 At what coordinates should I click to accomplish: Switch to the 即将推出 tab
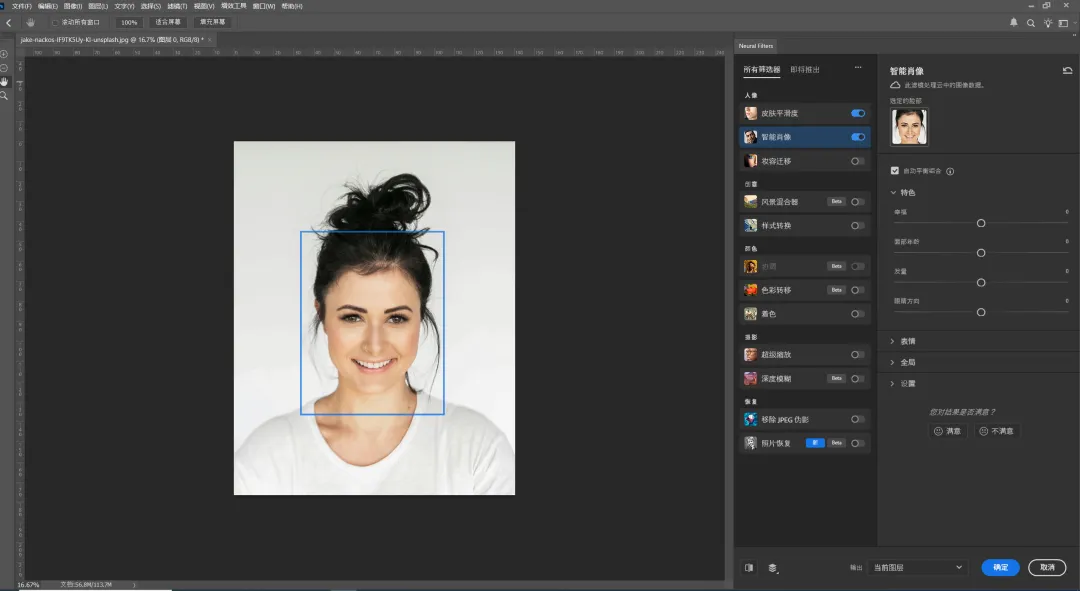coord(805,70)
